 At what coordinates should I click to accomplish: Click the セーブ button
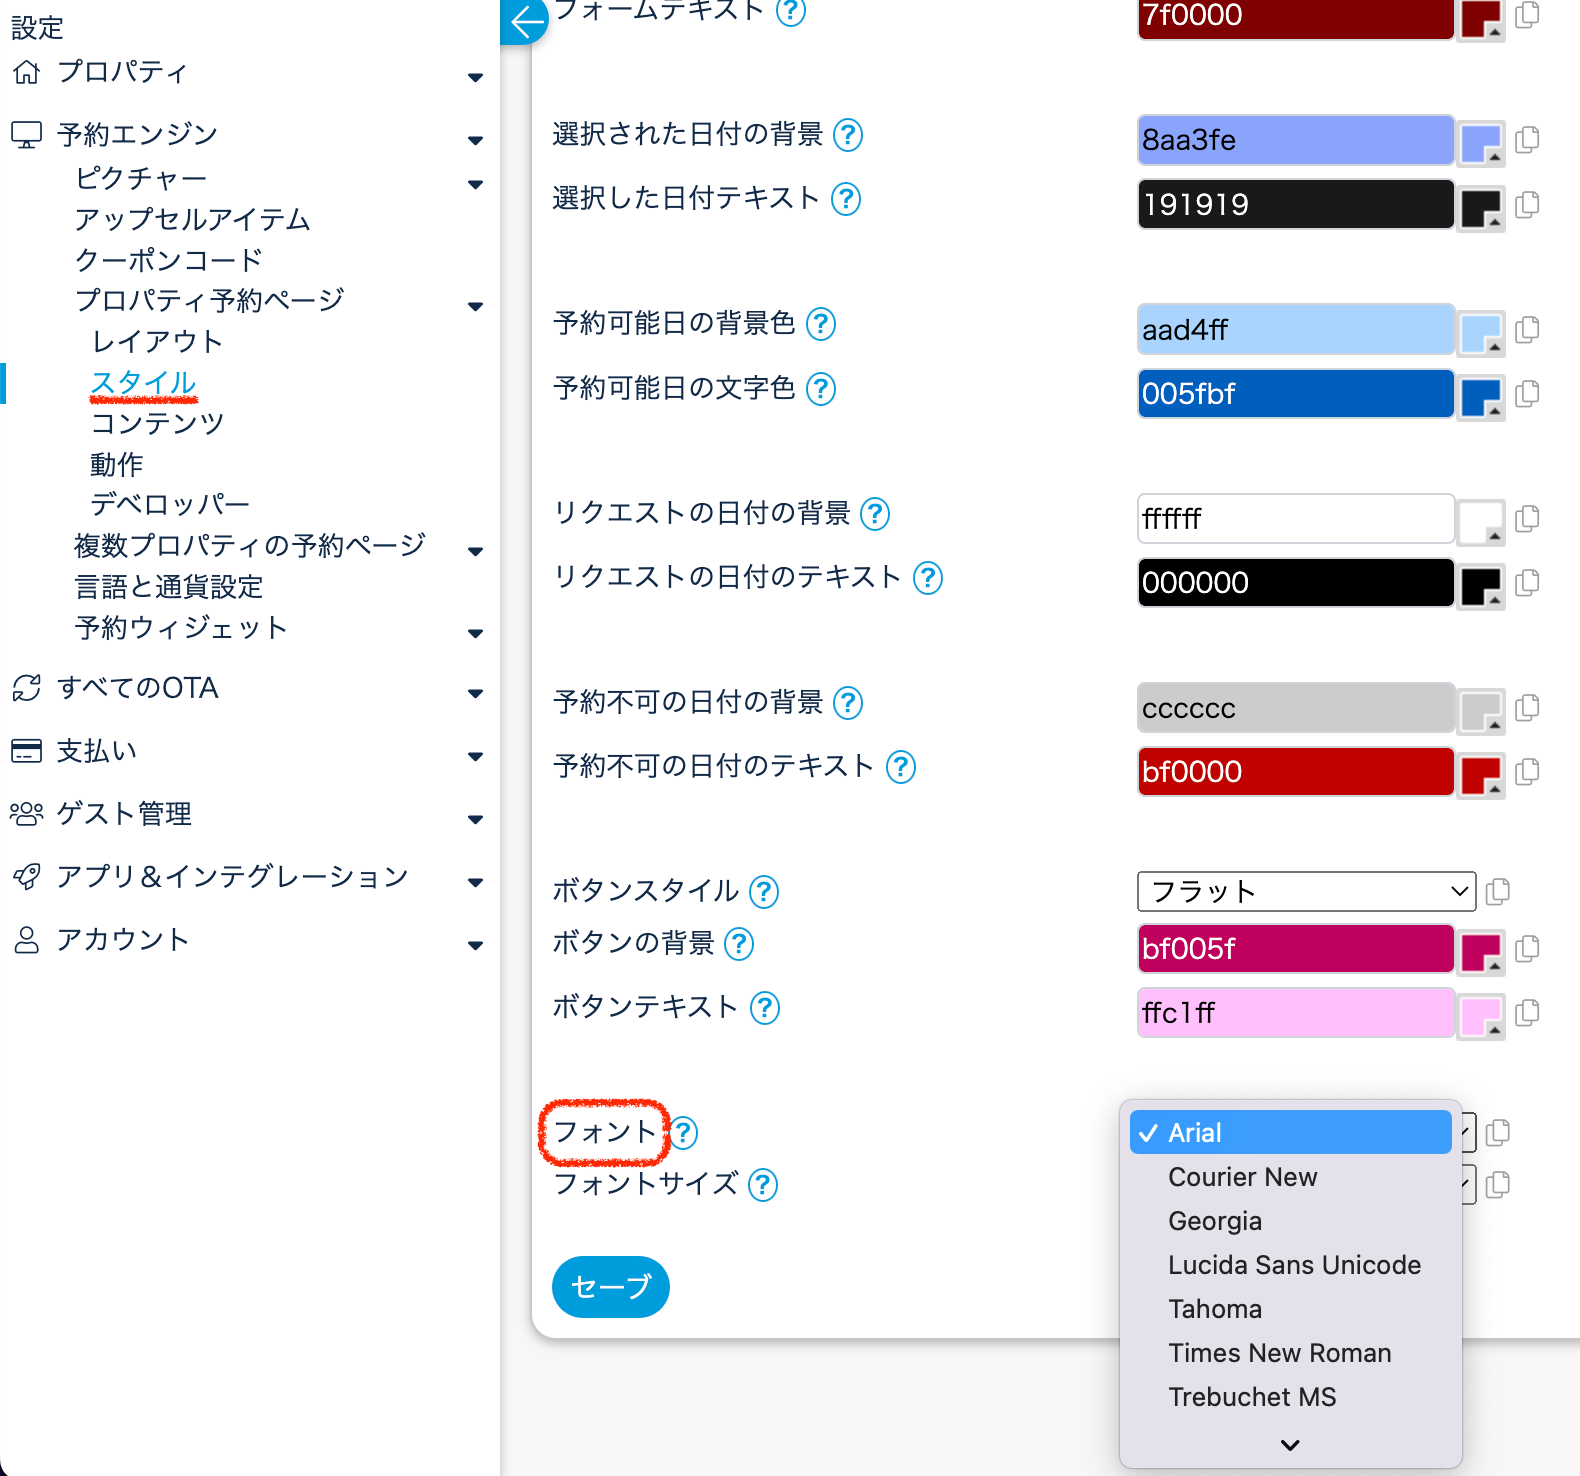[x=610, y=1287]
